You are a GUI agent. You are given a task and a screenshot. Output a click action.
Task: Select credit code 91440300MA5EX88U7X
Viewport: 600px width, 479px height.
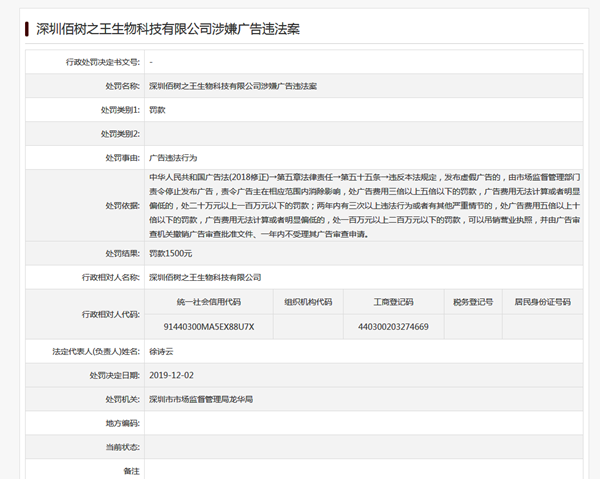coord(209,327)
